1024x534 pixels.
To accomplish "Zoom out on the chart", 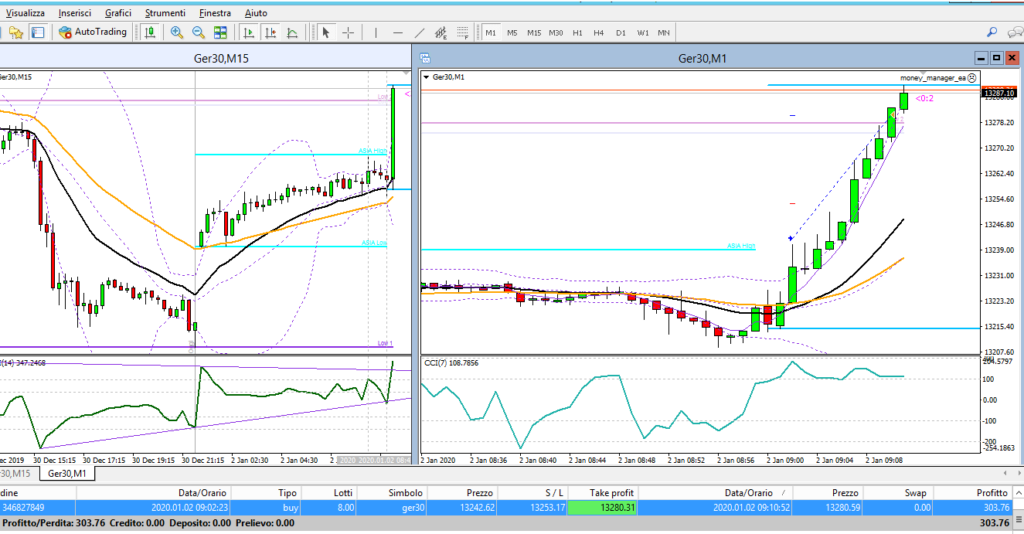I will pyautogui.click(x=199, y=32).
